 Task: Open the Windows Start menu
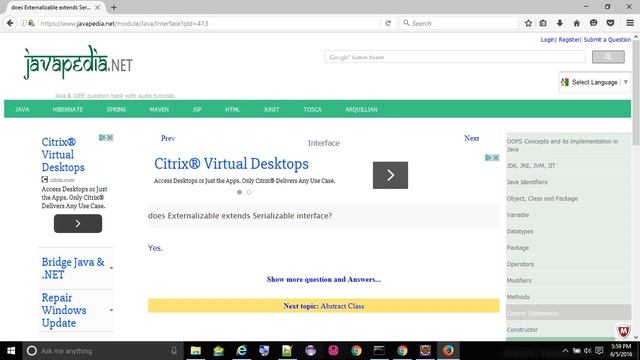pos(11,351)
